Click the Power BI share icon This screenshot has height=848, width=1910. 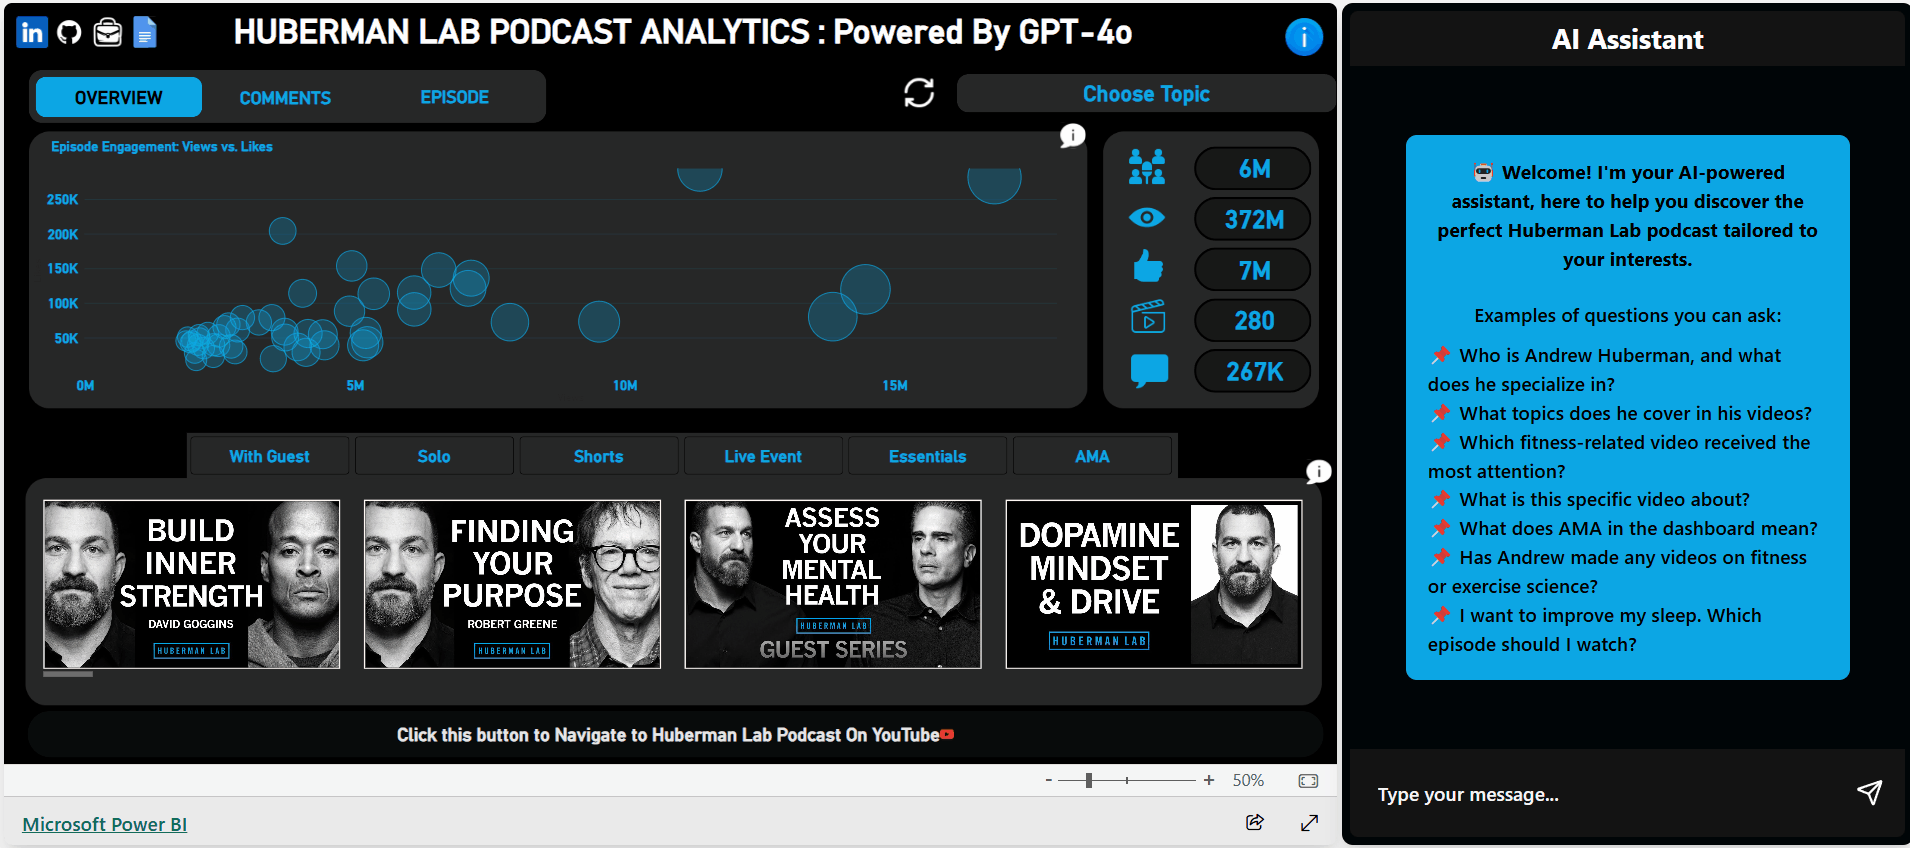point(1255,822)
